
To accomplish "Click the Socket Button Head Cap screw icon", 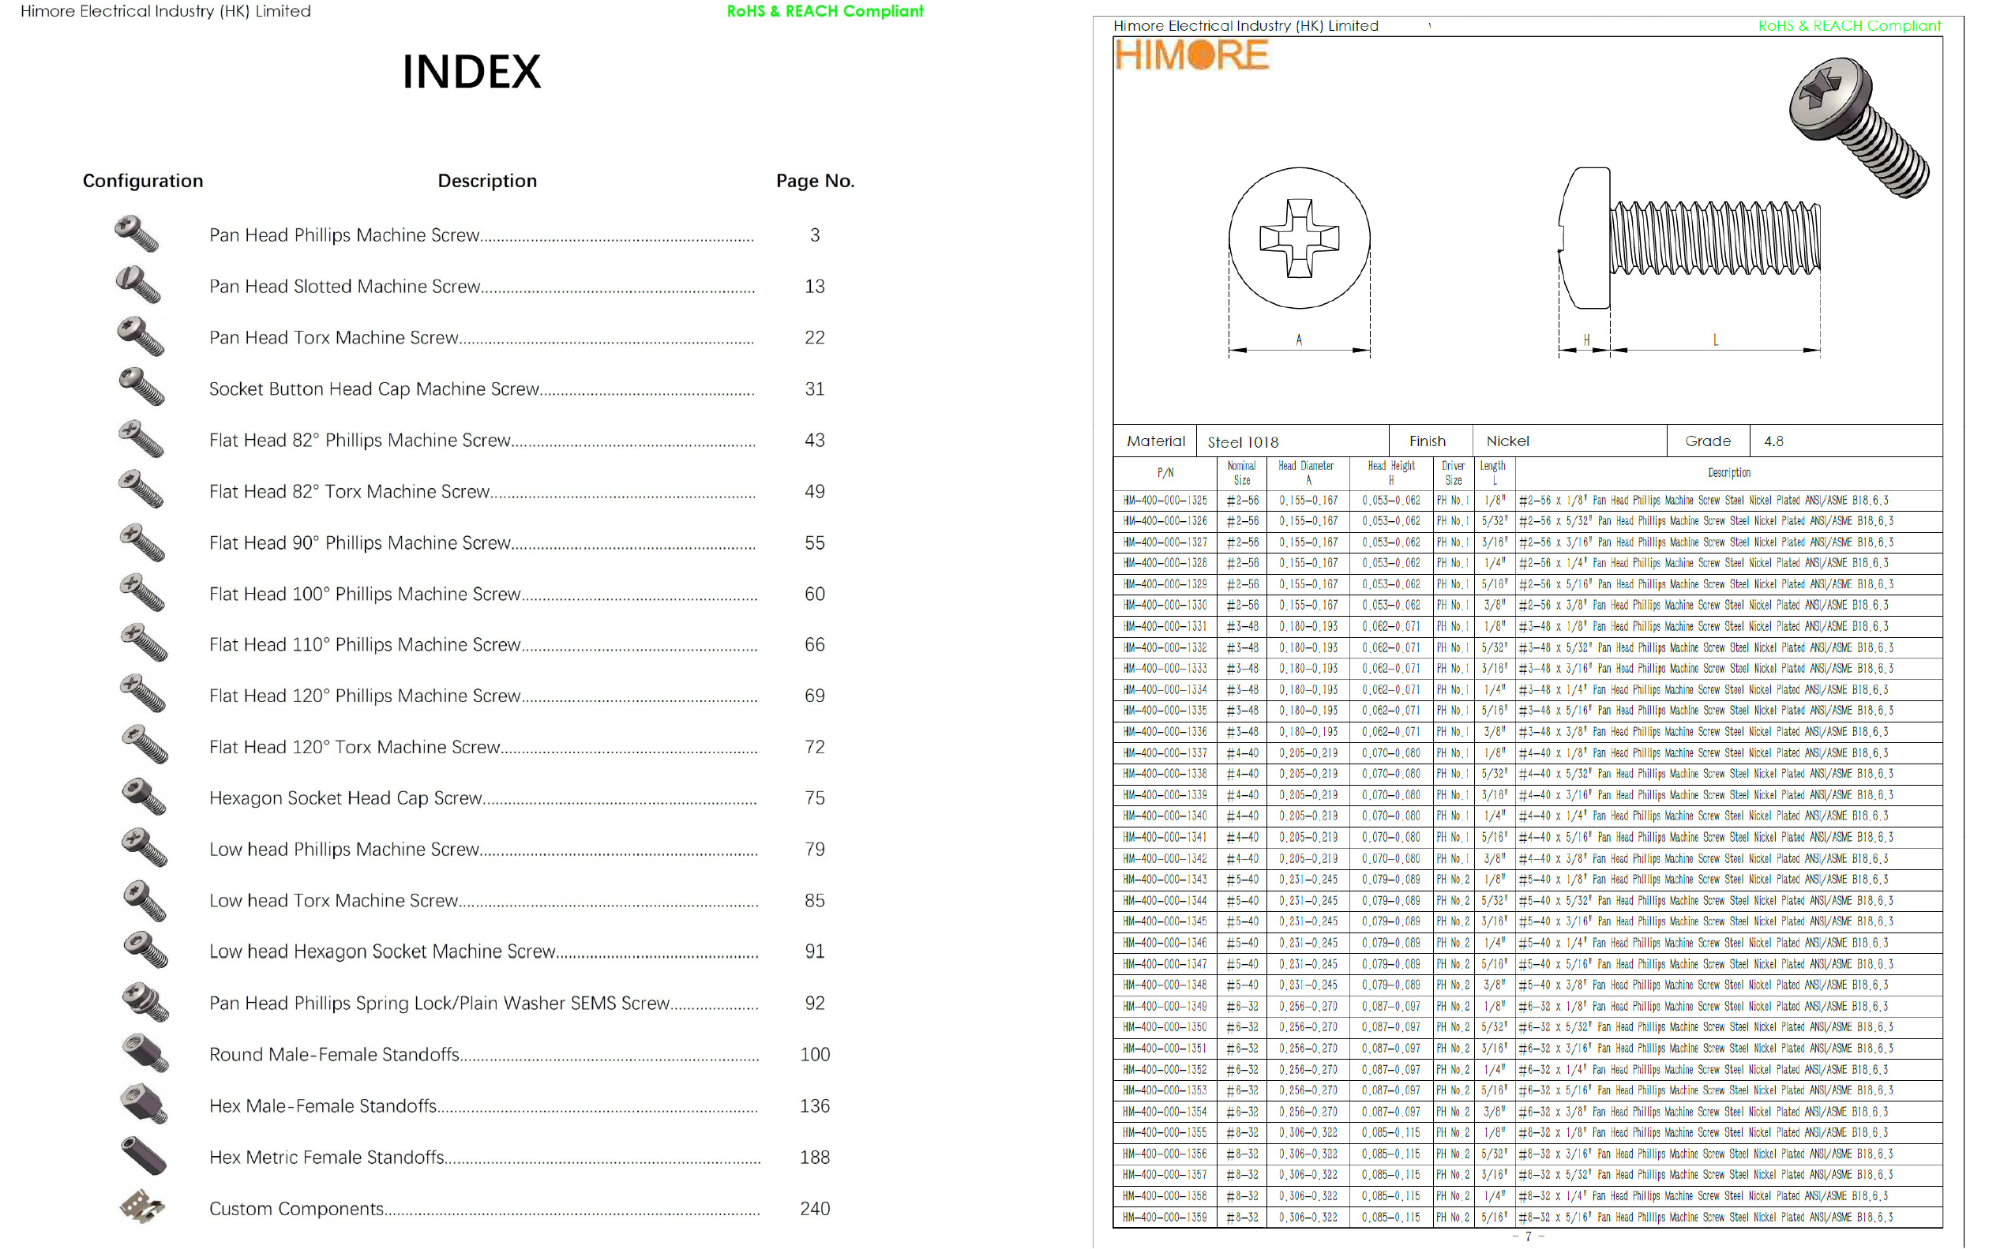I will point(141,388).
